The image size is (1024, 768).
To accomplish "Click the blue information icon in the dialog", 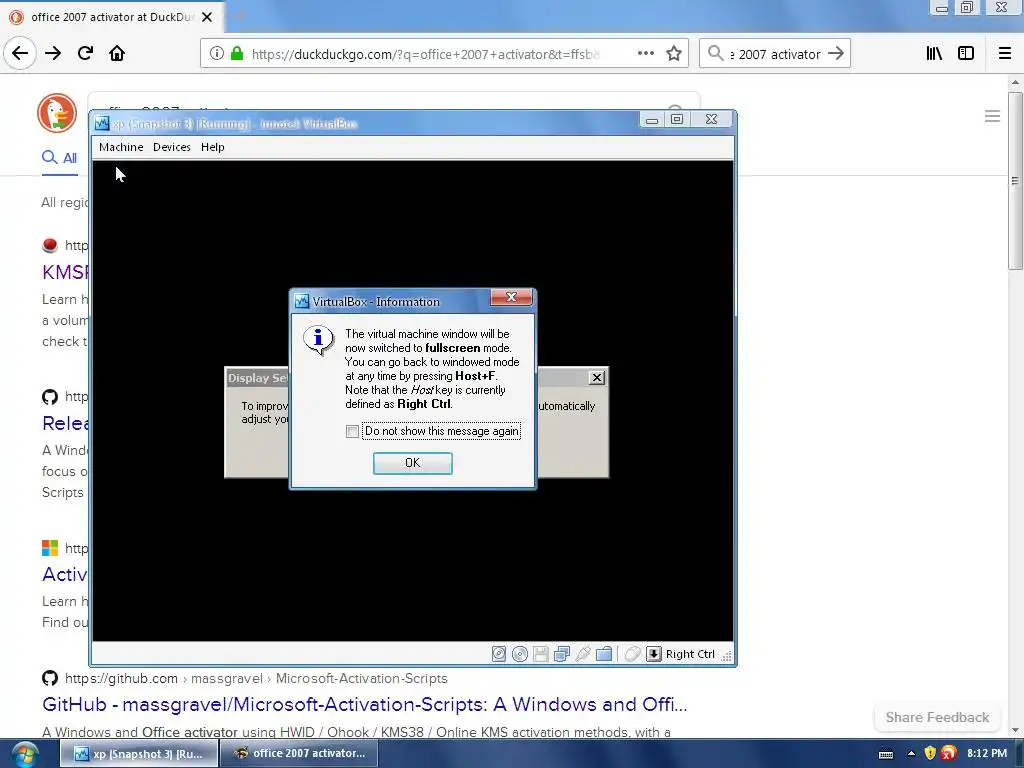I will coord(318,340).
